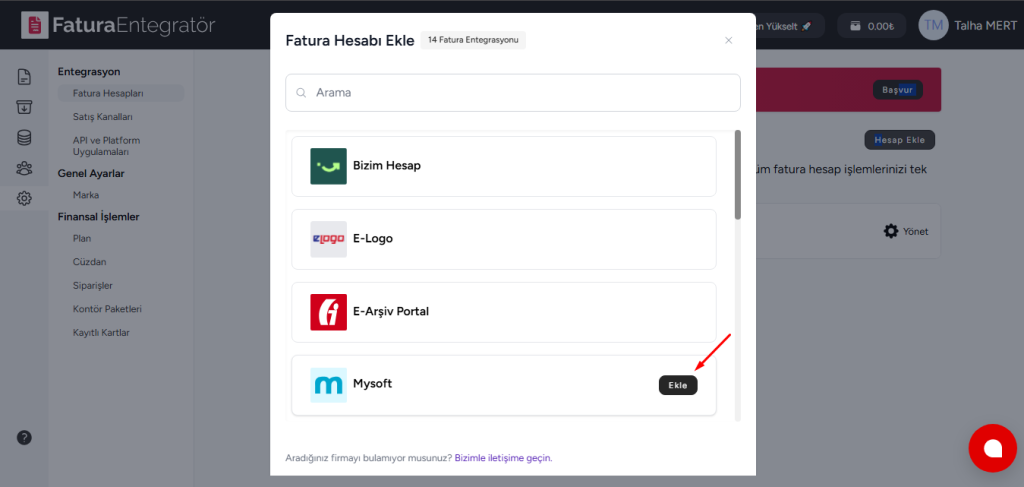Open the archive download sidebar icon
The image size is (1024, 487).
[x=24, y=107]
